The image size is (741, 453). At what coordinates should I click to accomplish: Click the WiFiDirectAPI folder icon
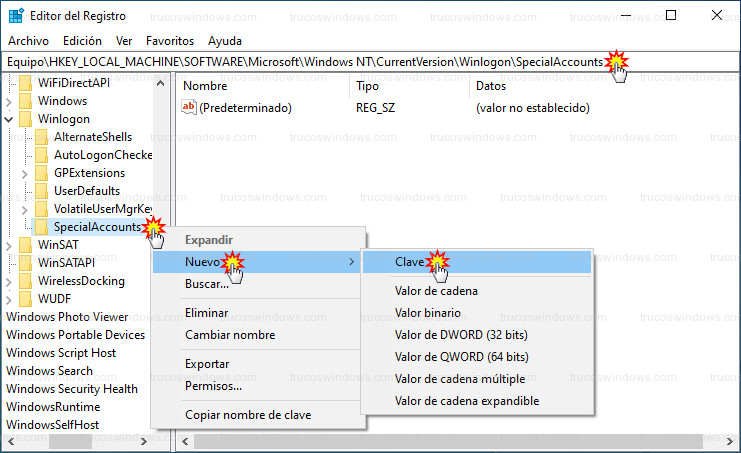25,83
